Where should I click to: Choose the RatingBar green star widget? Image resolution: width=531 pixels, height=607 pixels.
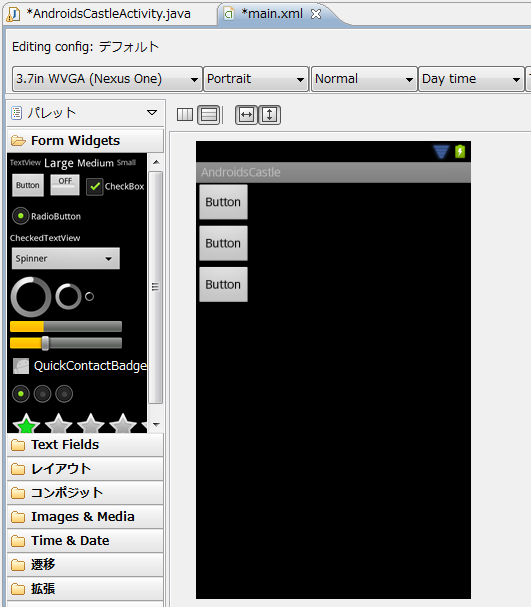[x=26, y=424]
